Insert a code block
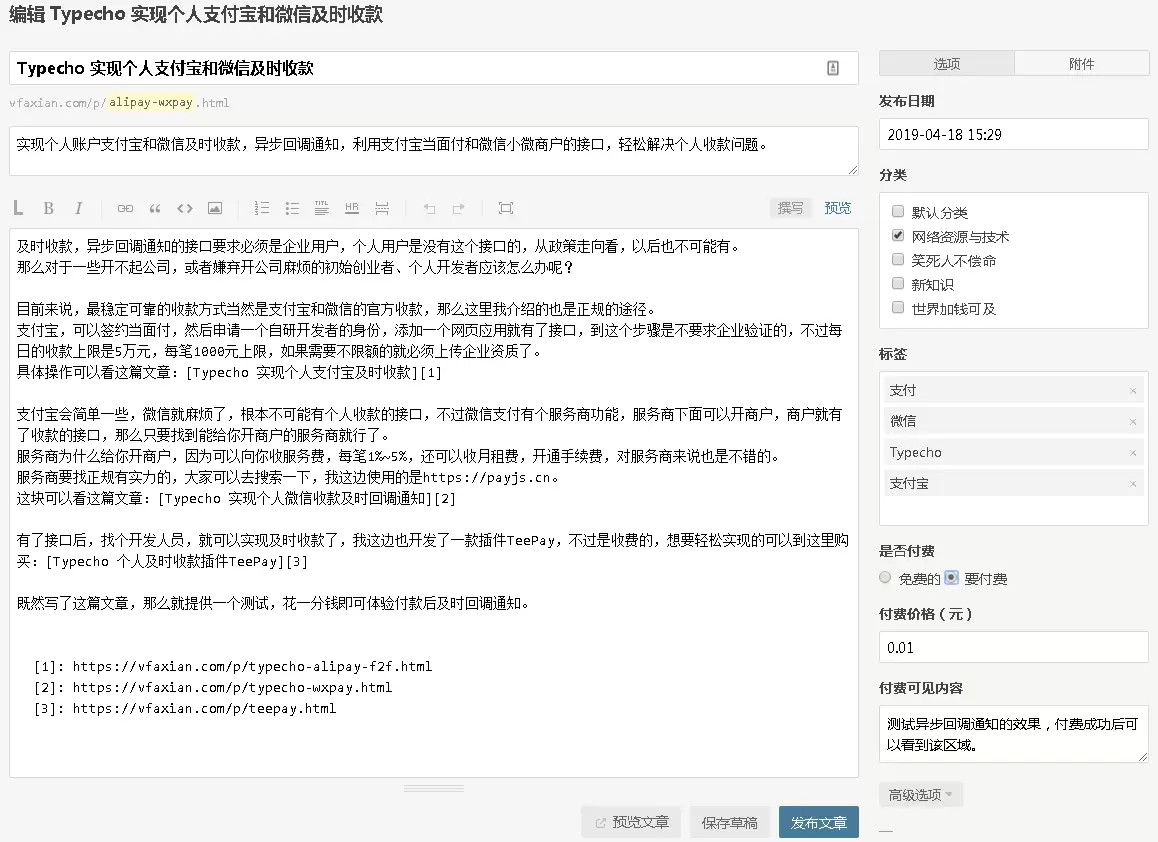 (x=185, y=208)
